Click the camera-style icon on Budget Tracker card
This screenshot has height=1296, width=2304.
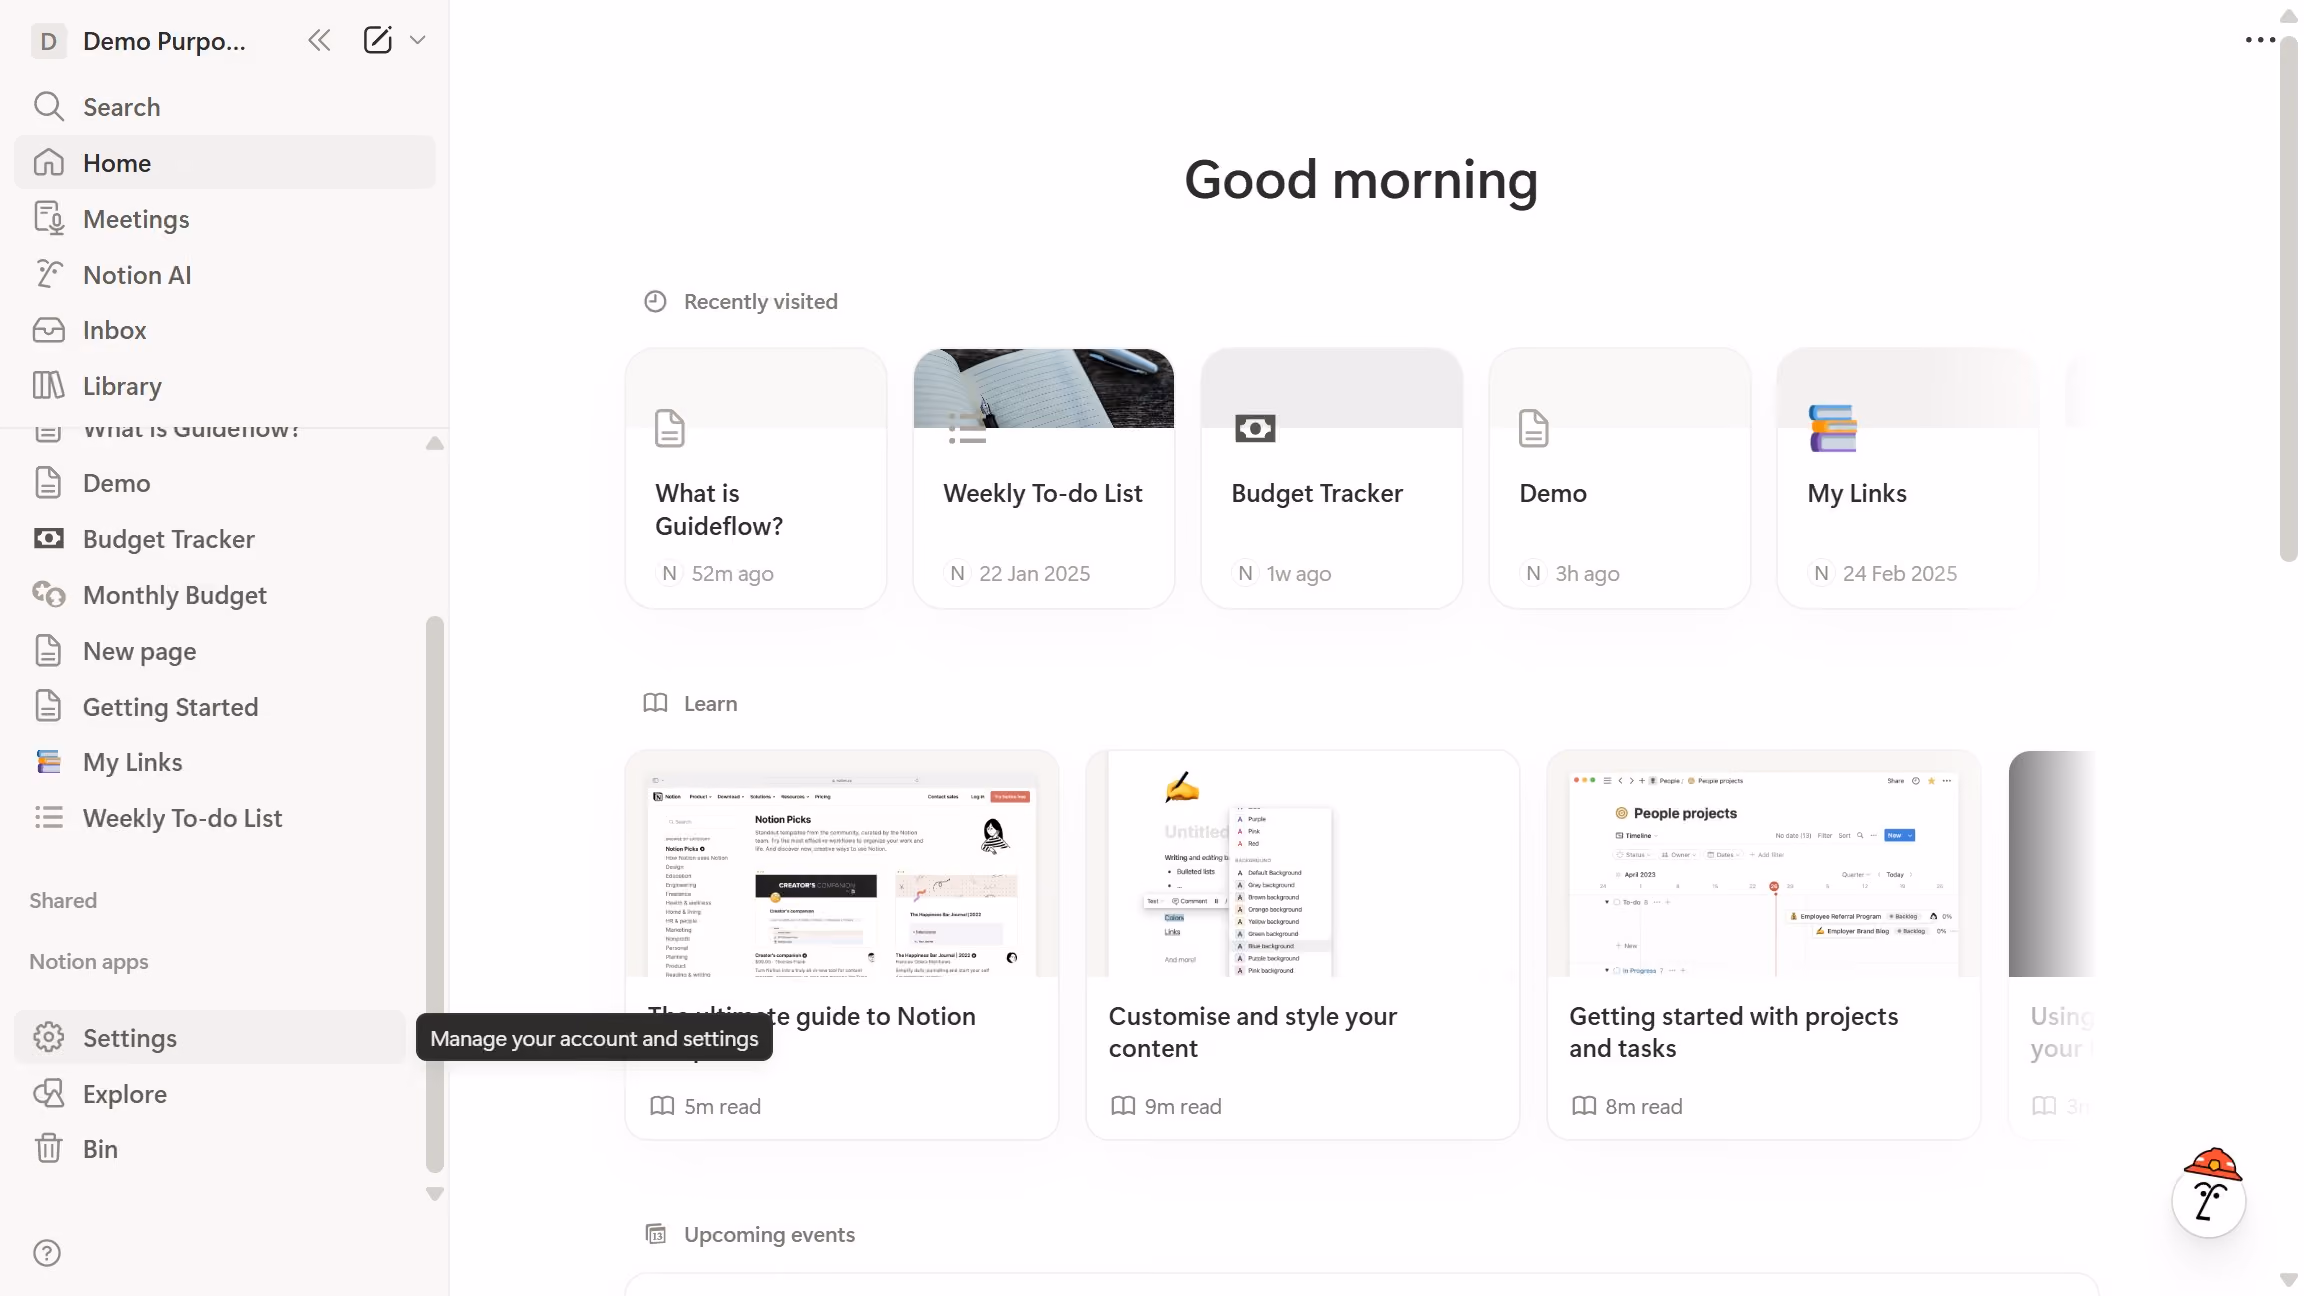(x=1255, y=428)
